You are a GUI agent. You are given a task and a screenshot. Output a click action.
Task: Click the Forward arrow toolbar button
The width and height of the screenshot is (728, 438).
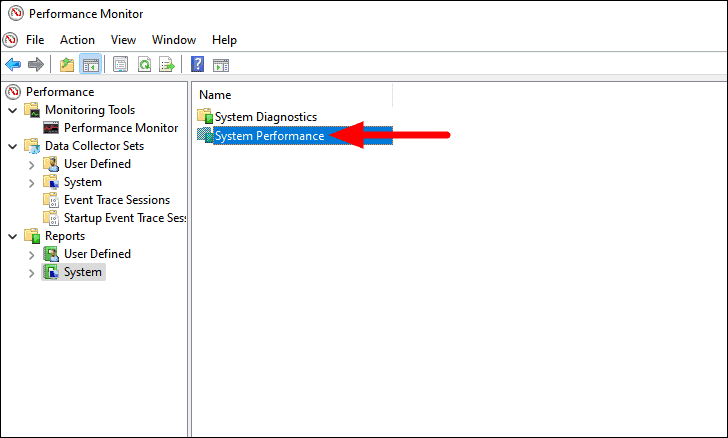tap(36, 65)
